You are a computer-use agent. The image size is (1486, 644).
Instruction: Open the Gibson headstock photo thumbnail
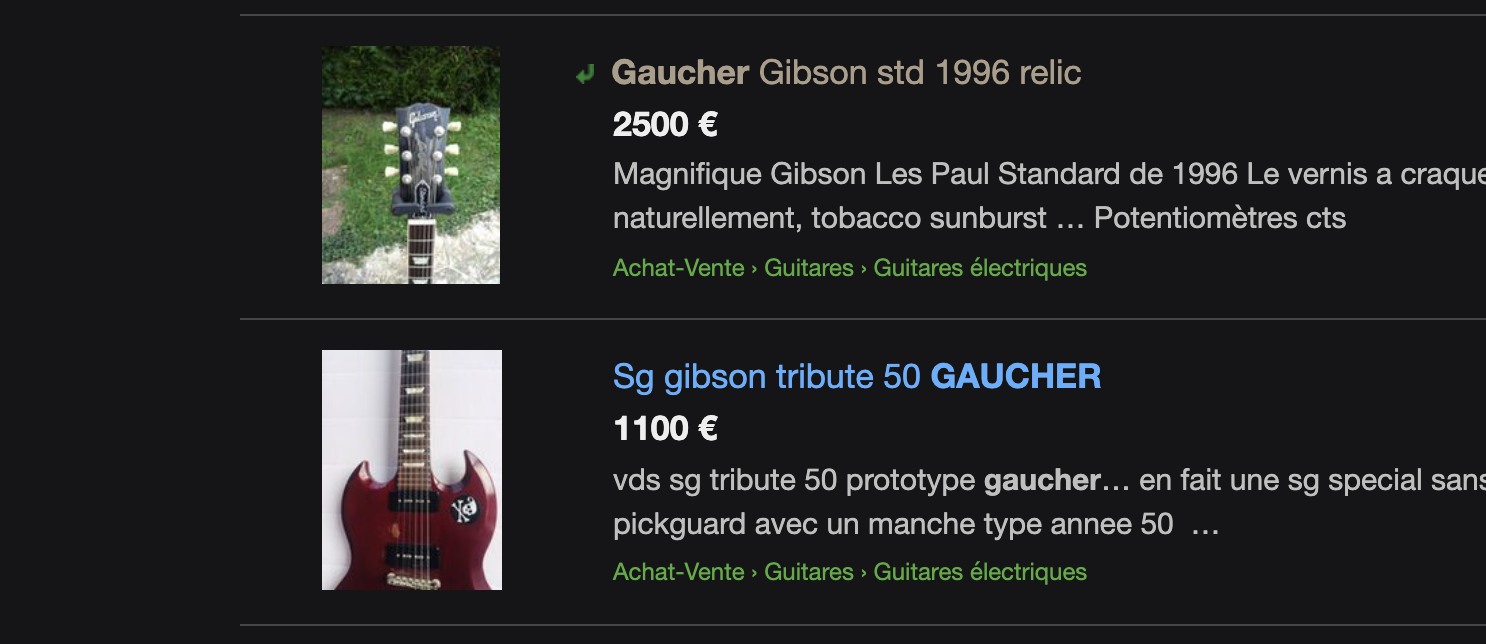pos(411,165)
